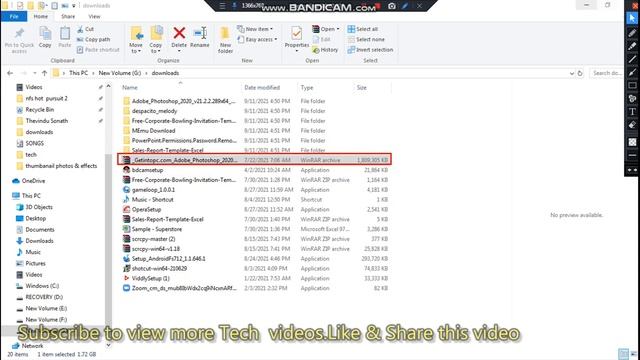Select 3D Objects under This PC
Viewport: 640px width, 360px height.
tap(39, 207)
